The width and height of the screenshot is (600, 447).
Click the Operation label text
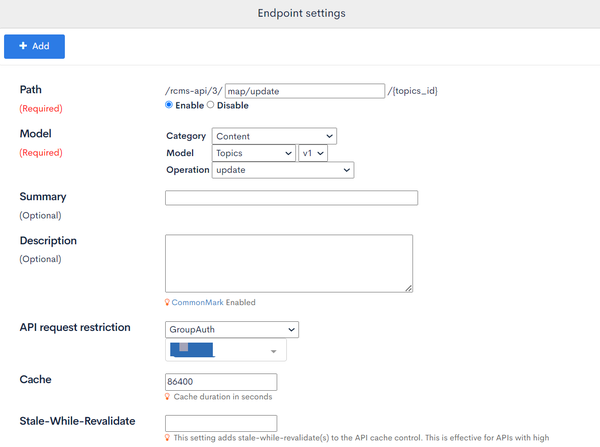point(188,170)
